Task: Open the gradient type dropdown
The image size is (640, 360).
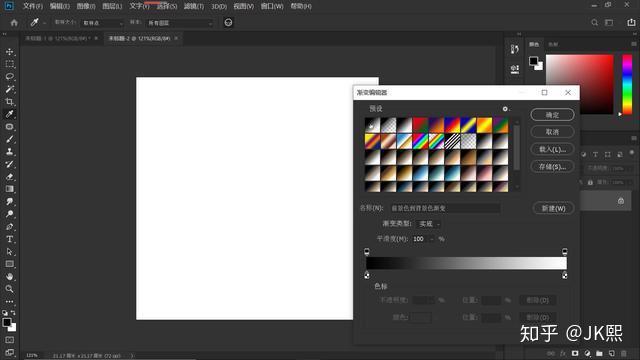Action: click(x=428, y=224)
